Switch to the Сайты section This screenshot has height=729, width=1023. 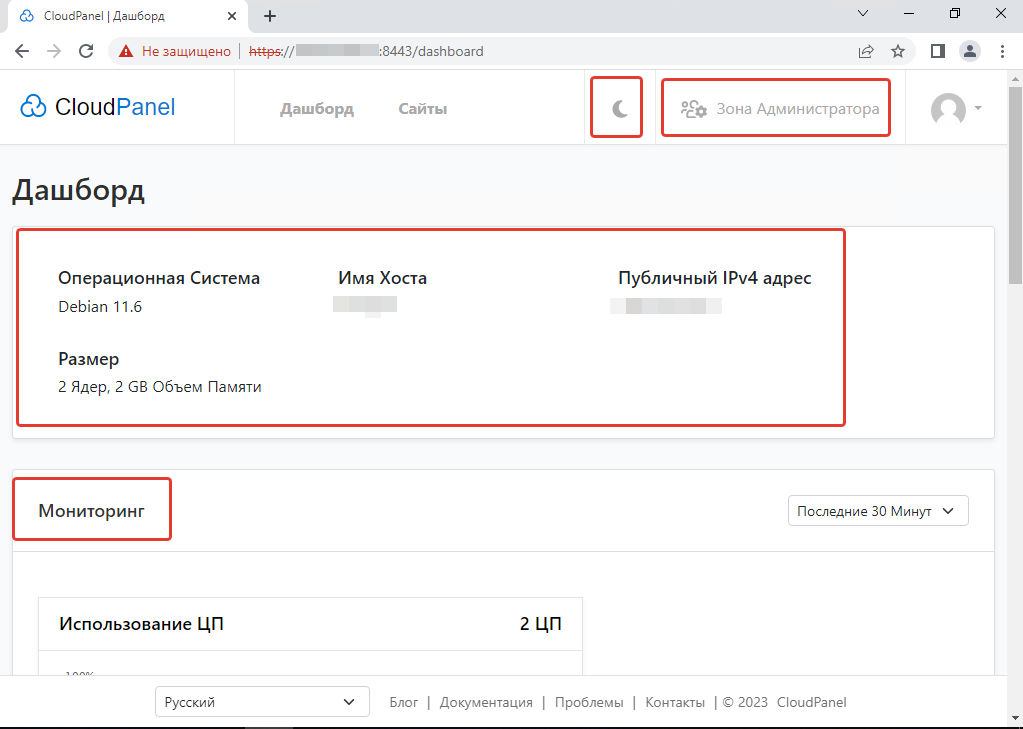click(x=421, y=108)
